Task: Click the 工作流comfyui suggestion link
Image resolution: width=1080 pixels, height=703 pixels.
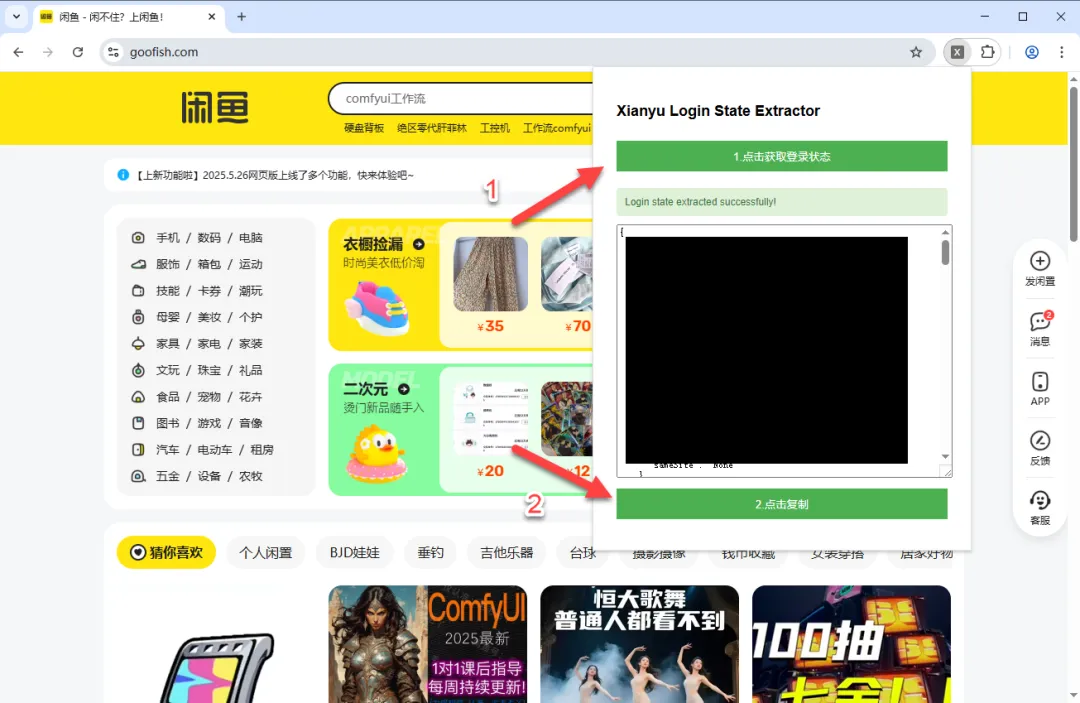Action: coord(557,129)
